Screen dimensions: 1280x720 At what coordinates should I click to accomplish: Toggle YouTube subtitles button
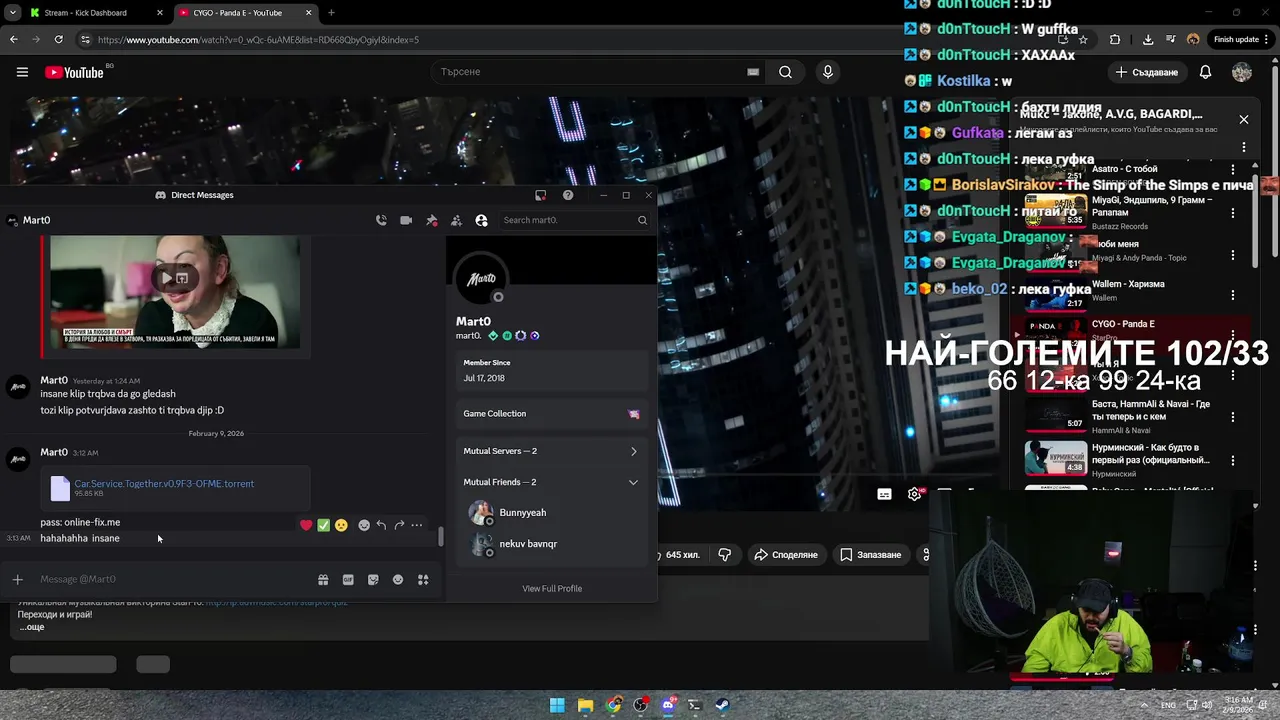tap(884, 494)
